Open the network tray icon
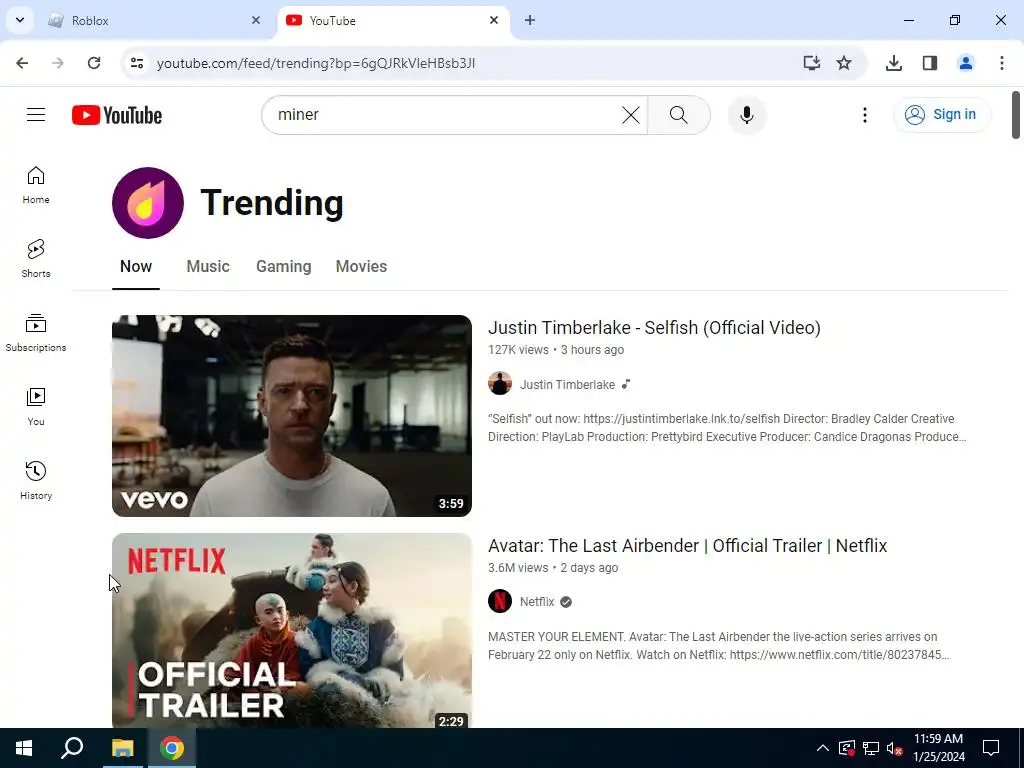1024x768 pixels. [x=871, y=748]
